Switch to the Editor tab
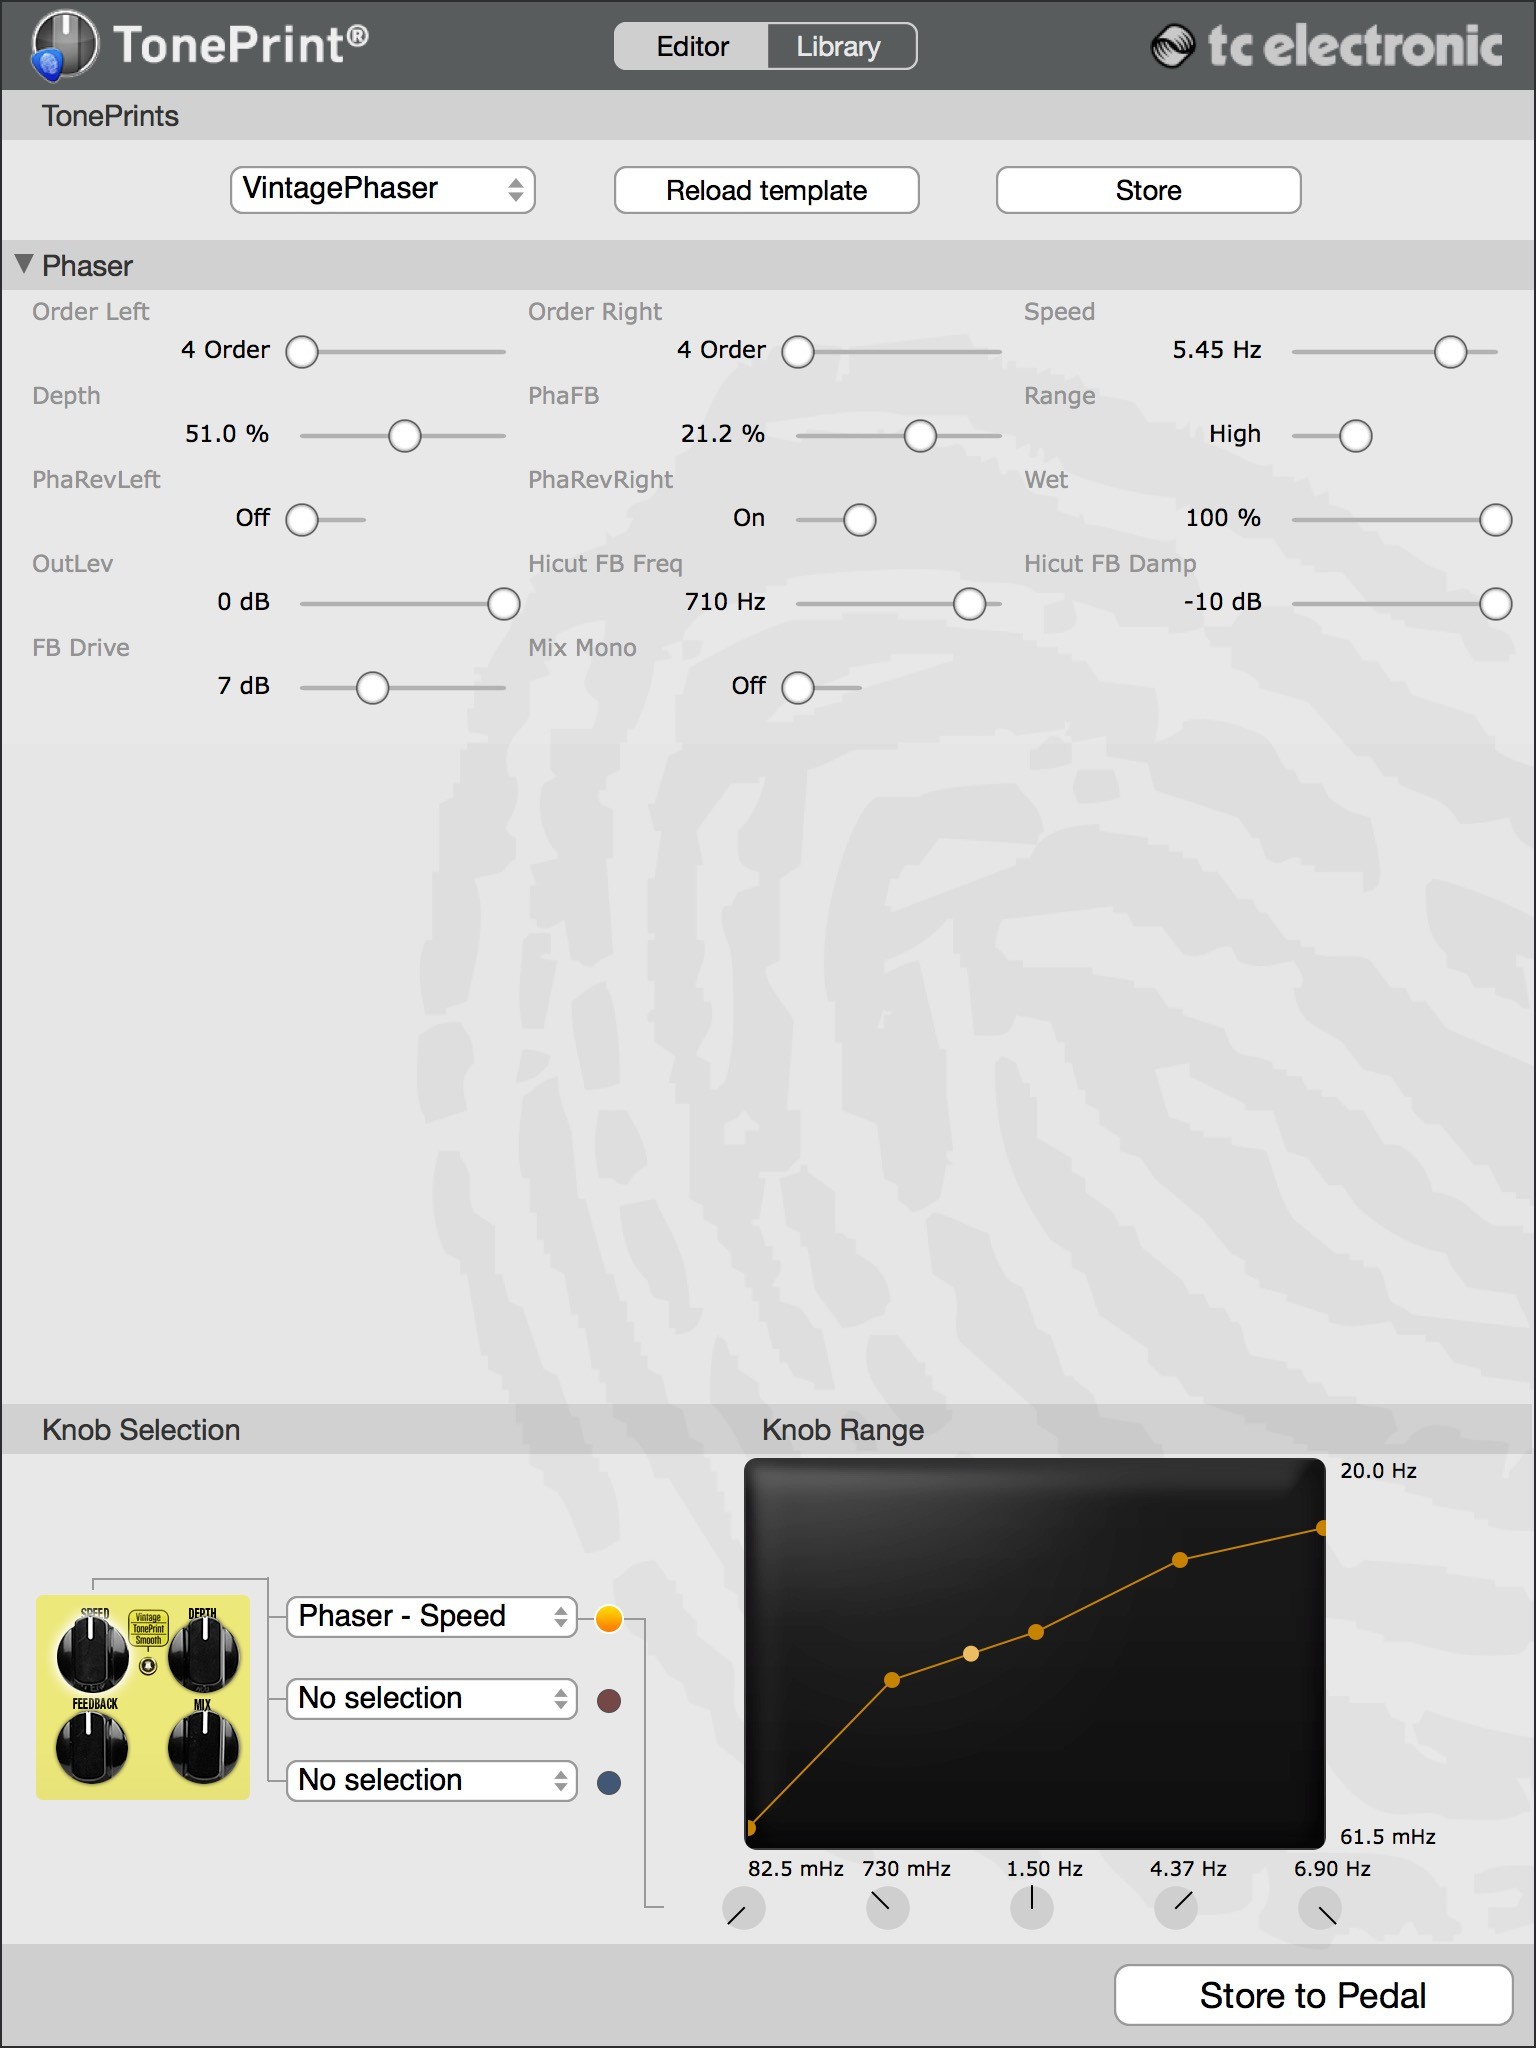The width and height of the screenshot is (1536, 2048). (x=692, y=47)
